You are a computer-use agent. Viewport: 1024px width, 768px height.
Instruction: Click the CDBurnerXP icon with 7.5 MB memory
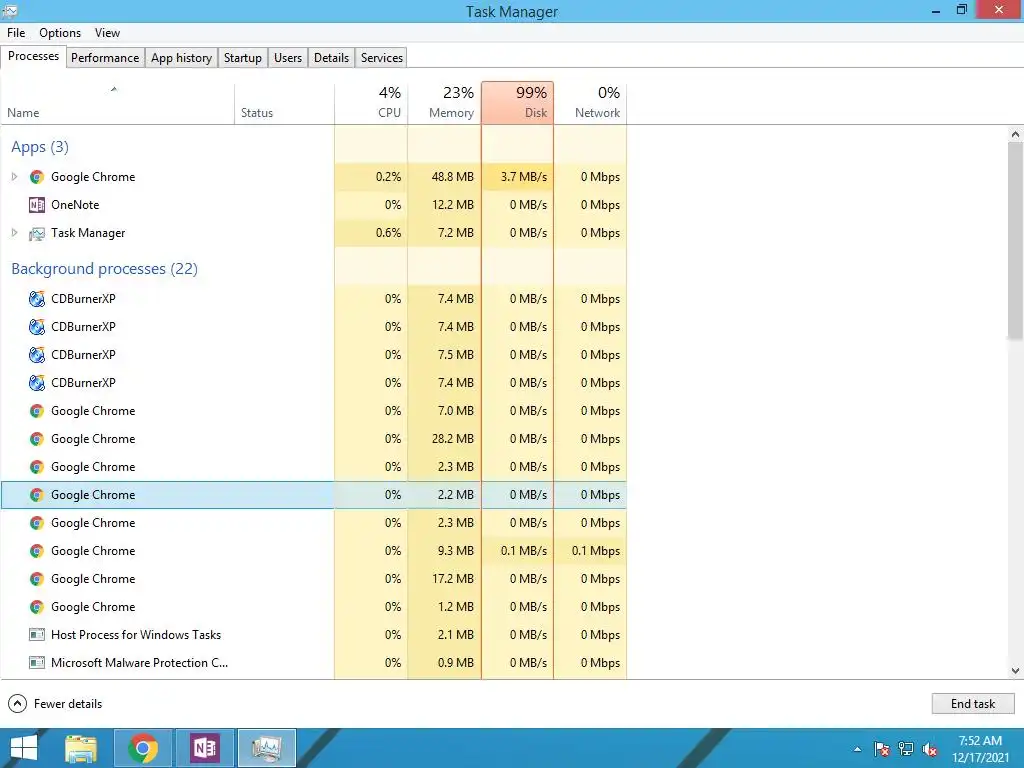(x=37, y=355)
